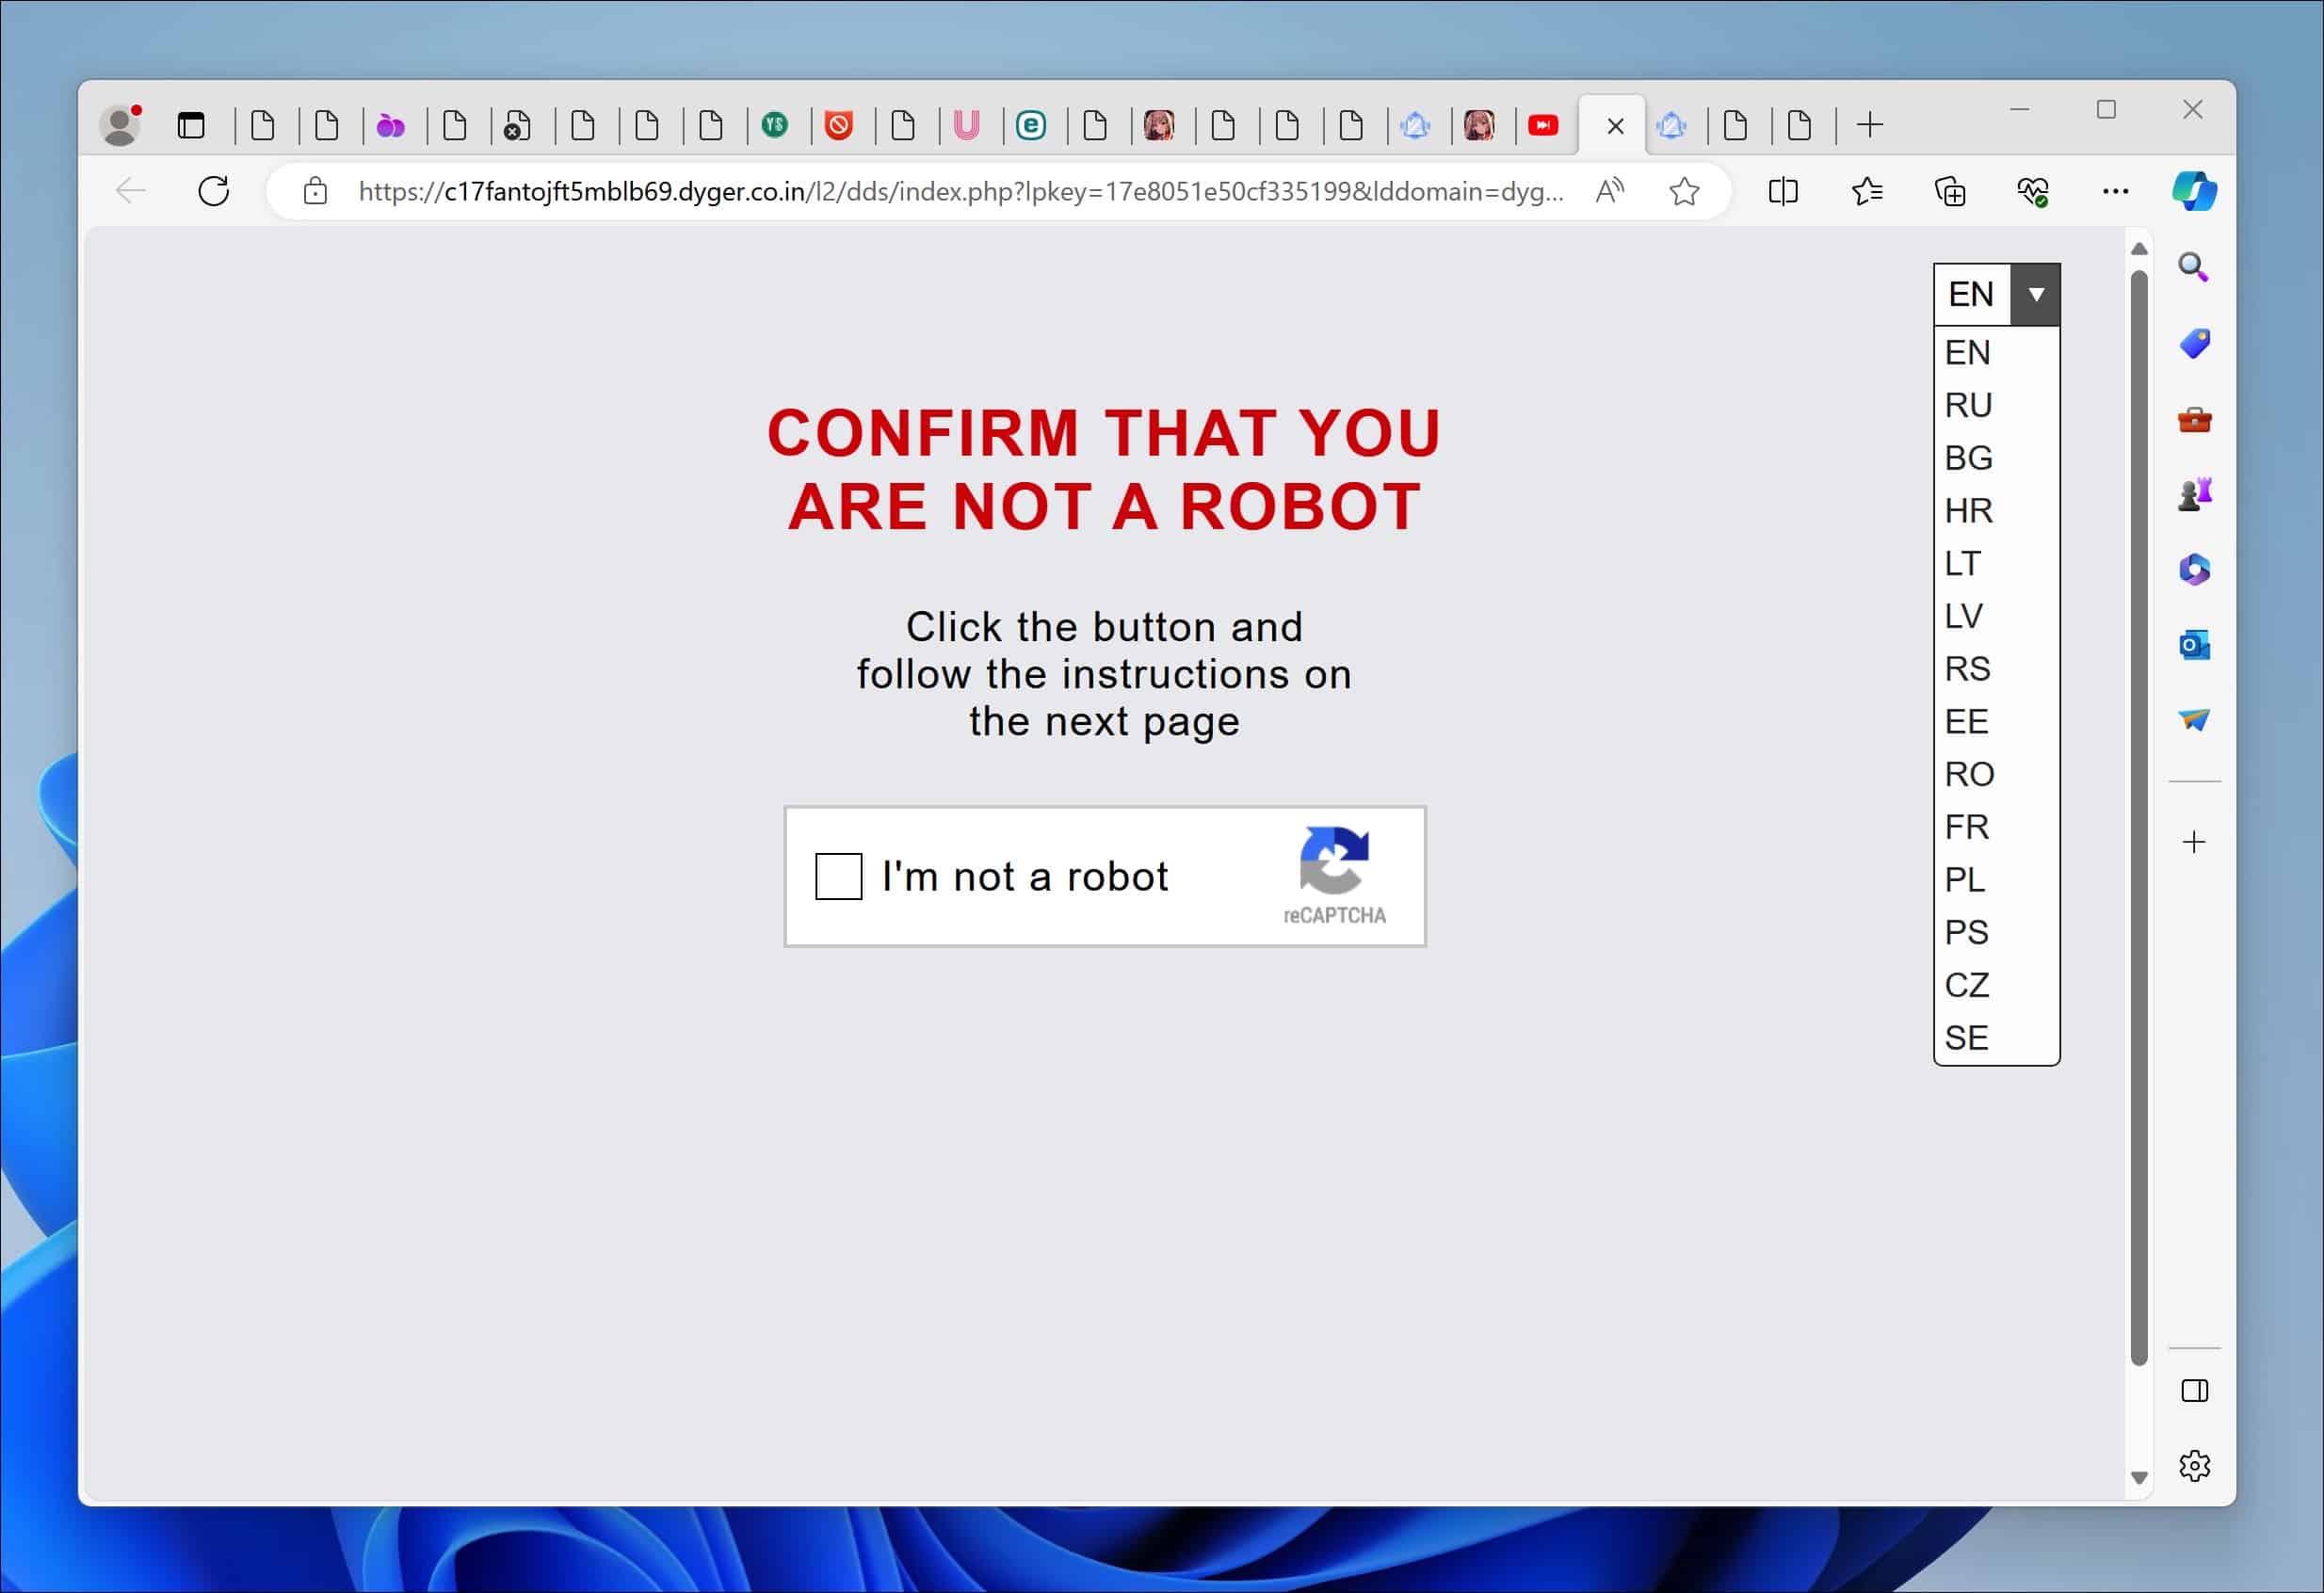Check the "I'm not a robot" checkbox

pos(838,876)
